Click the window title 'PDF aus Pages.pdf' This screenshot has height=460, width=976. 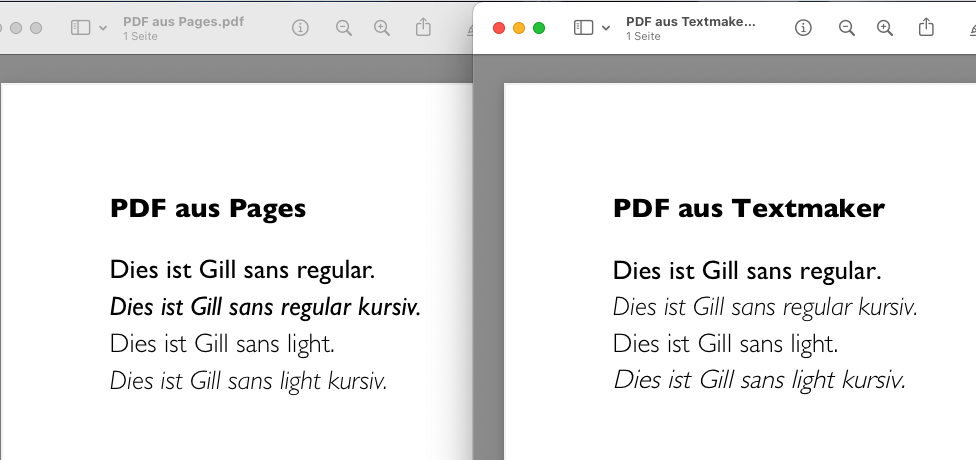pos(184,21)
